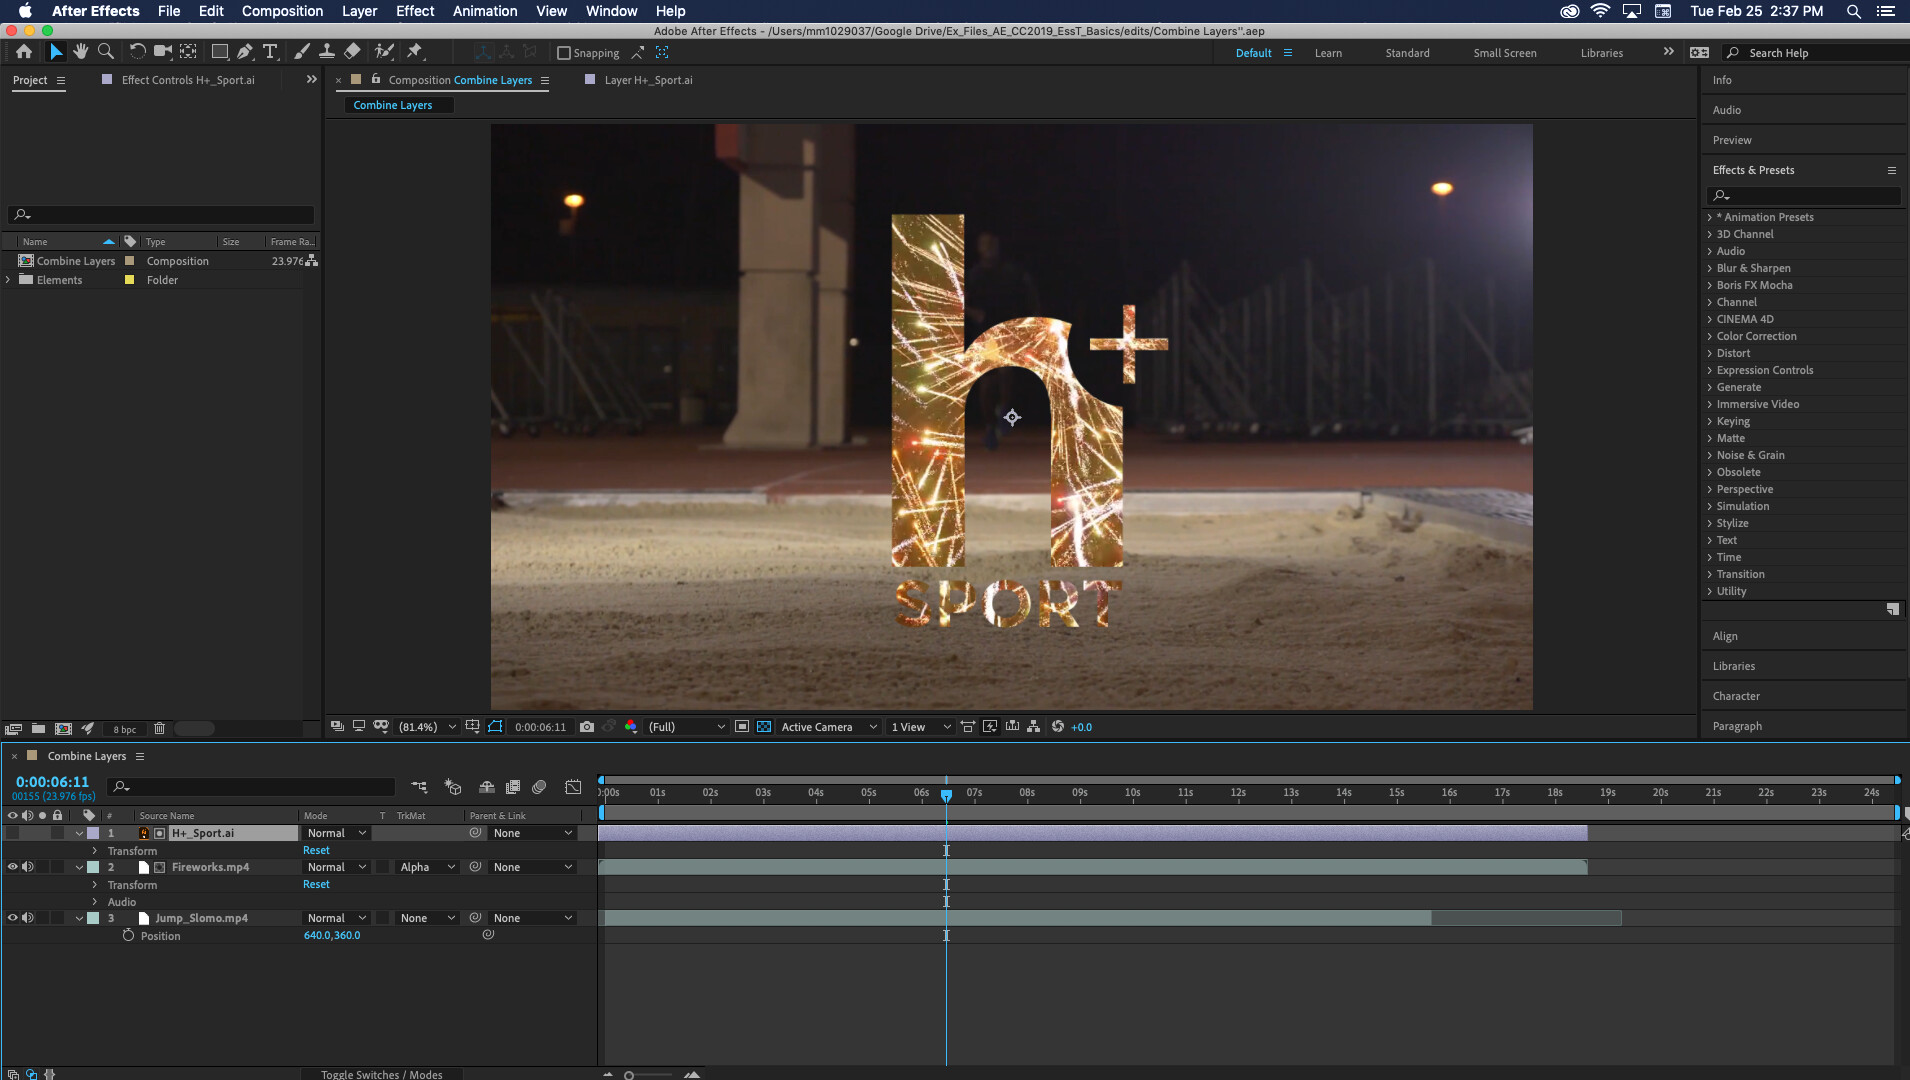Open the Libraries panel
The height and width of the screenshot is (1080, 1910).
[x=1733, y=665]
